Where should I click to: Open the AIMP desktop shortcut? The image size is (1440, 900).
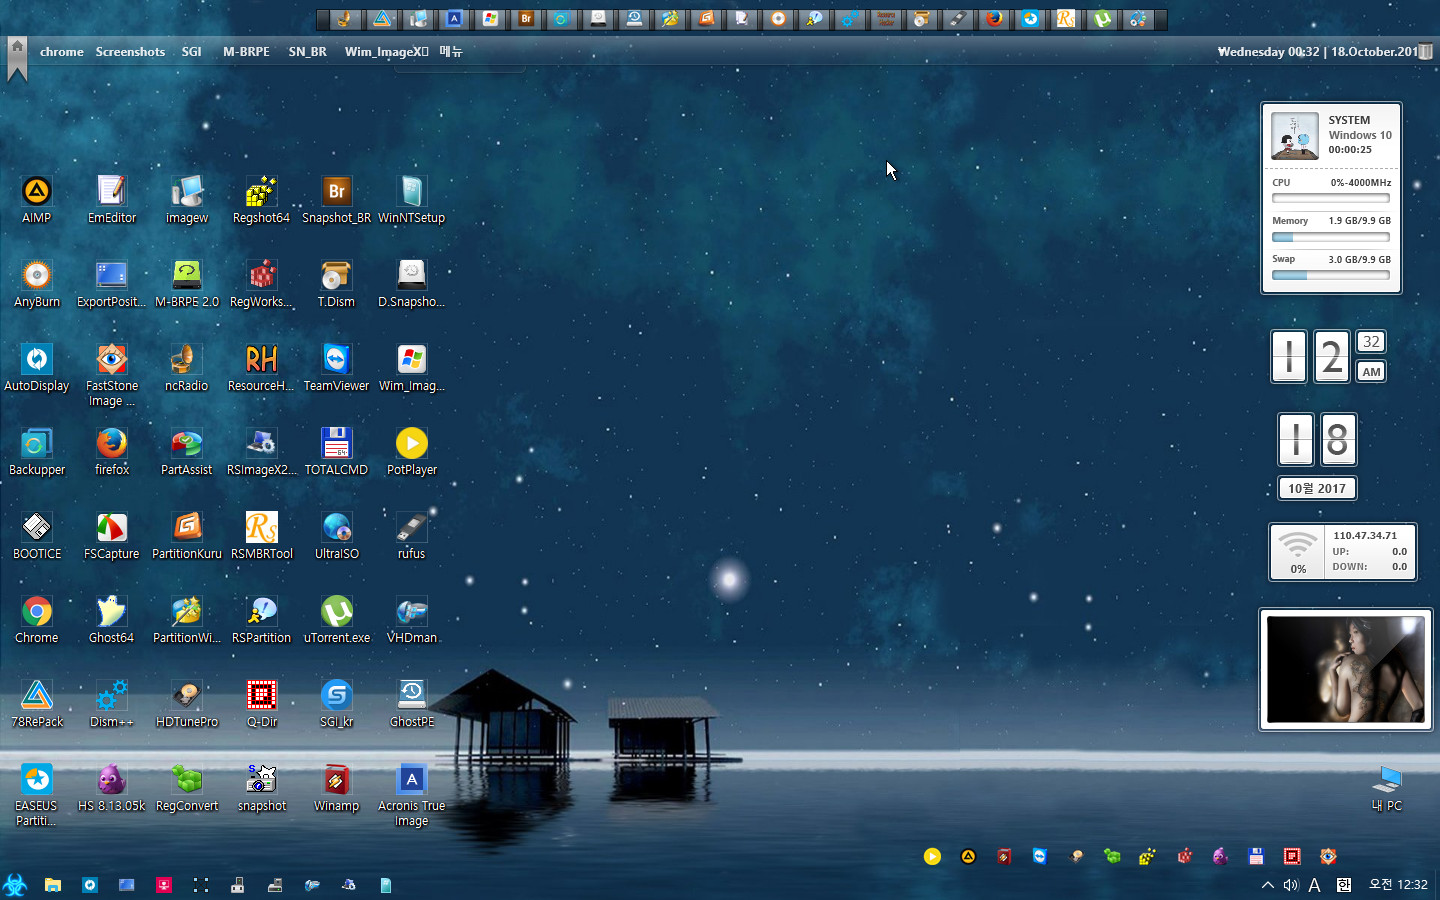pos(37,199)
